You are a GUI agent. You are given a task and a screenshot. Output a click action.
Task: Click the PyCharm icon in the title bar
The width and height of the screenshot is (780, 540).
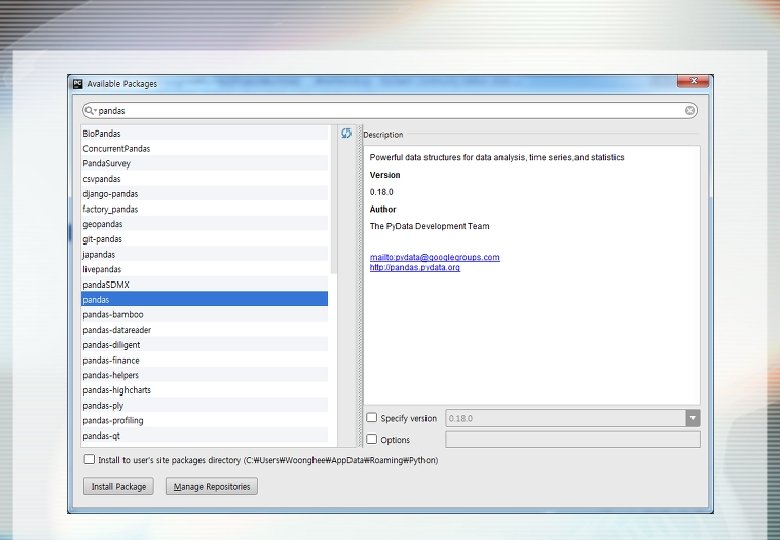(77, 84)
